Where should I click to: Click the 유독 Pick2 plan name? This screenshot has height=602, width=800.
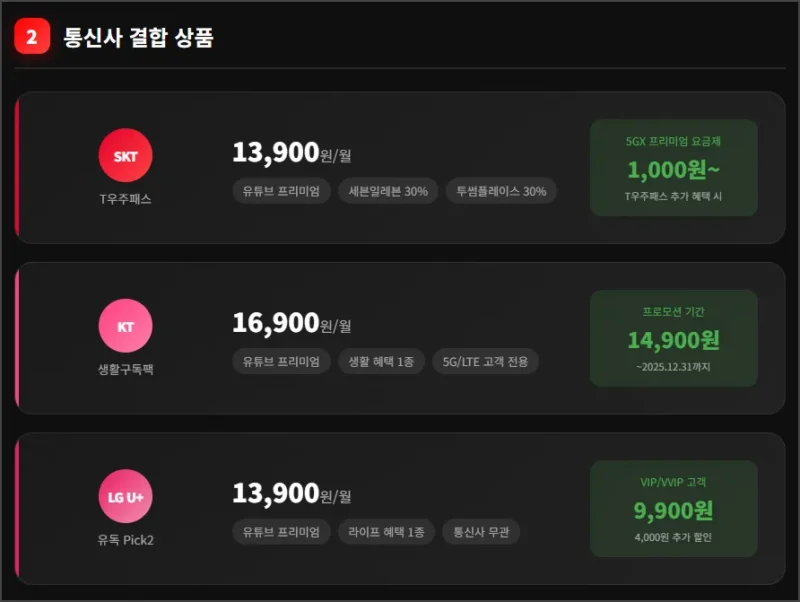tap(125, 540)
